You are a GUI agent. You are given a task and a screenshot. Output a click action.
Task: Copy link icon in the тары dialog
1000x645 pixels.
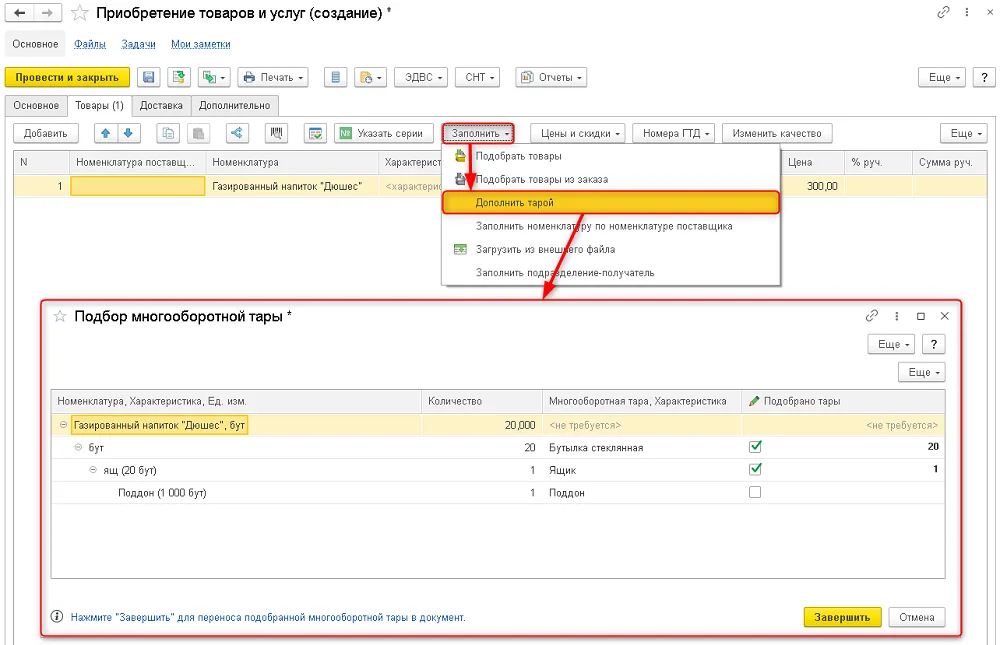tap(871, 316)
